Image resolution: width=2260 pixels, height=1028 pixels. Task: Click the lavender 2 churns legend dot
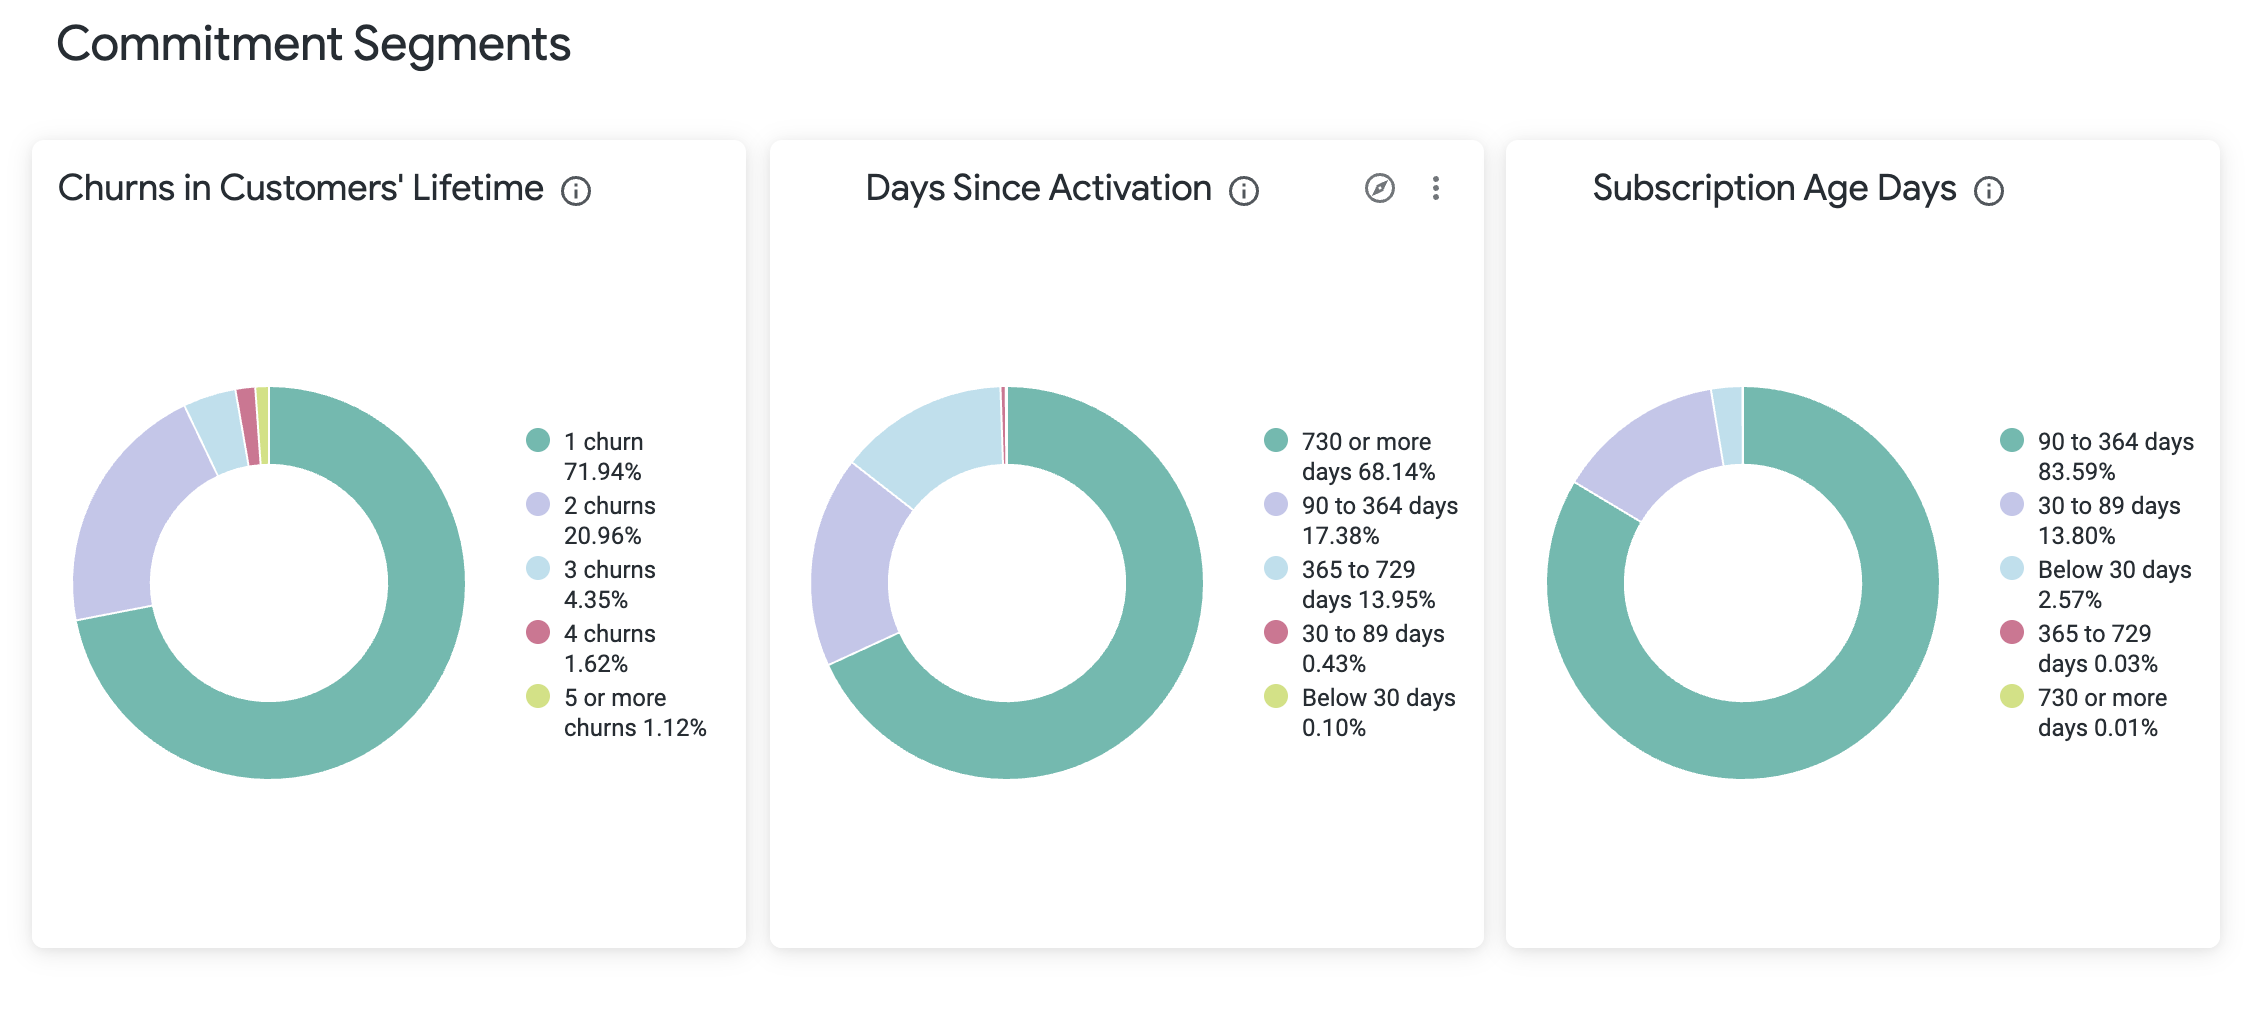coord(538,504)
